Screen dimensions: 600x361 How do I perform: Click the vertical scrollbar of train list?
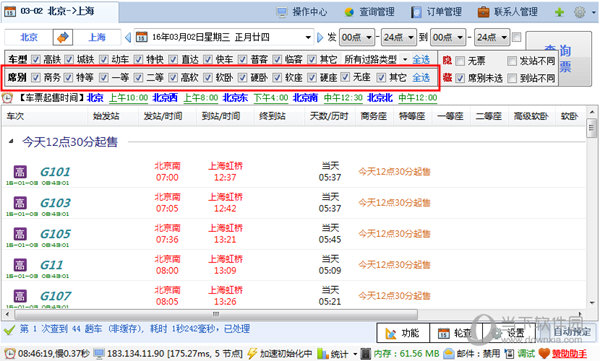tap(592, 128)
